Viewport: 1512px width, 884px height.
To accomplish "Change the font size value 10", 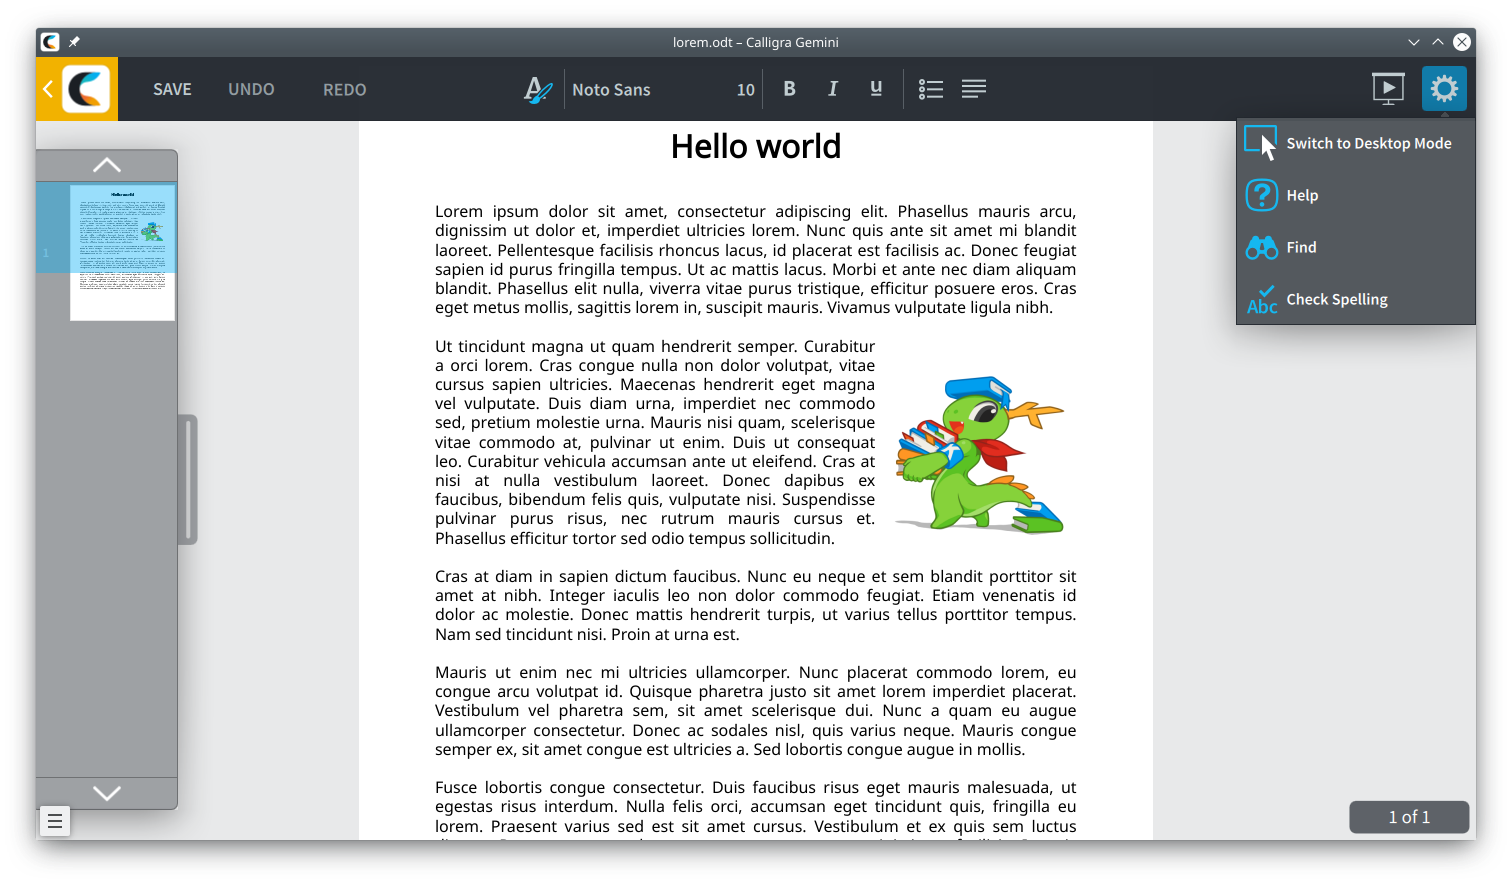I will 745,90.
